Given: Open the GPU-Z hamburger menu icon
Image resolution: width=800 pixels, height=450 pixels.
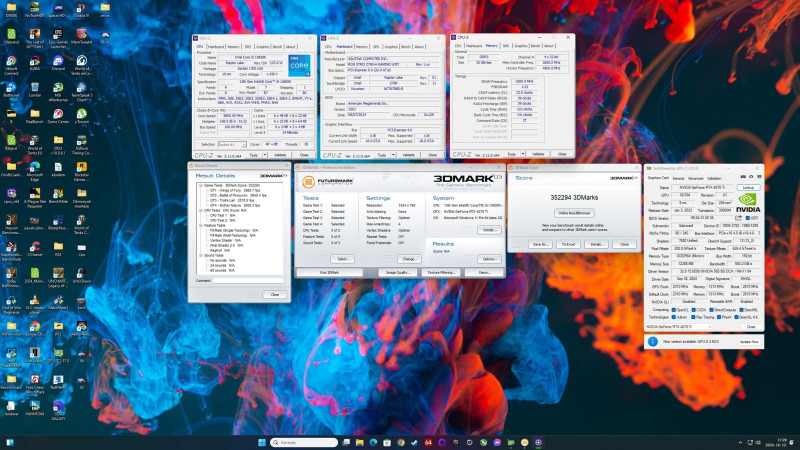Looking at the screenshot, I should [x=759, y=177].
